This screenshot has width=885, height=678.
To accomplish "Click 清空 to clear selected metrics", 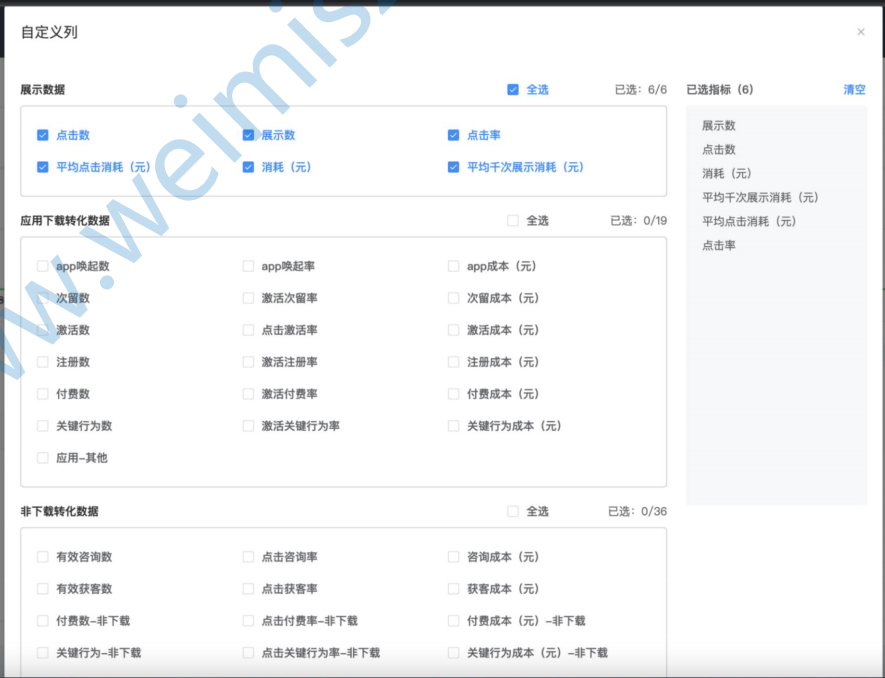I will 854,90.
